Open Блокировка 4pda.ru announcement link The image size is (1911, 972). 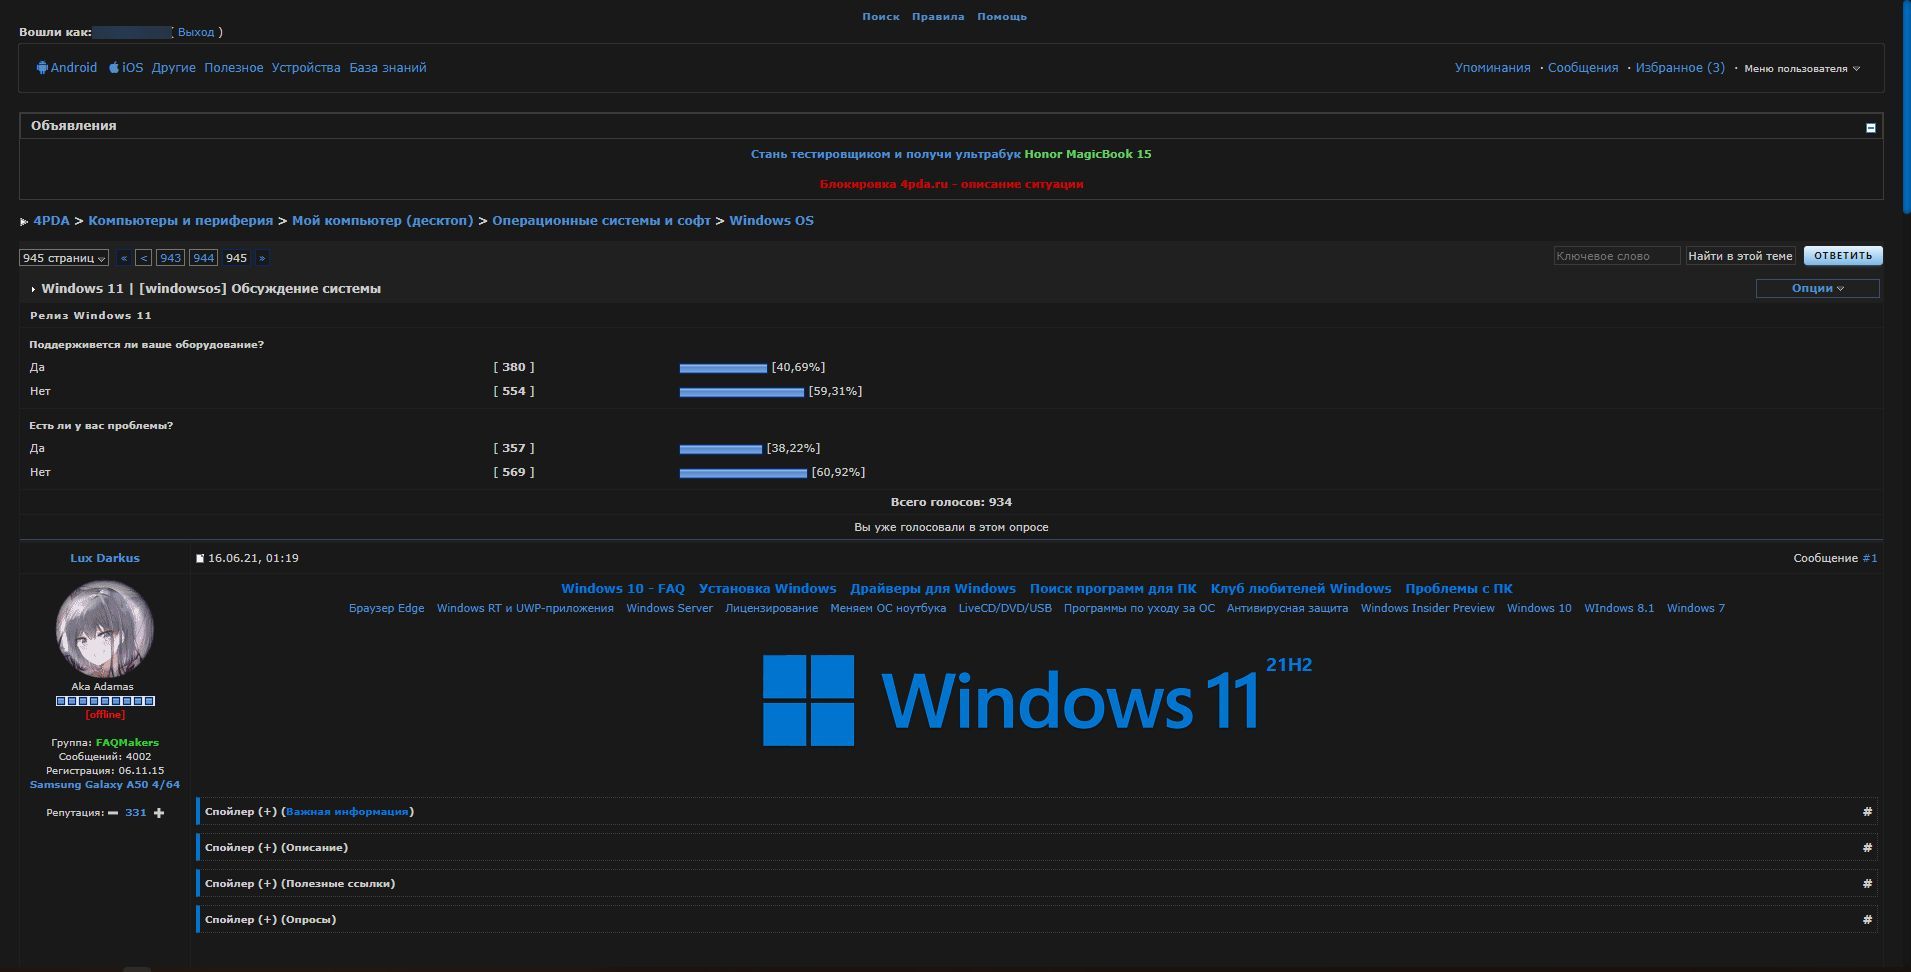point(952,184)
